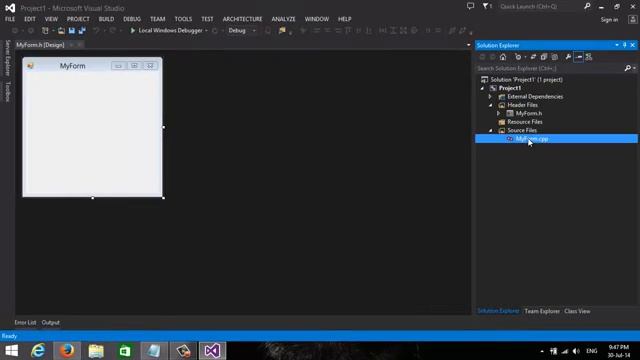The height and width of the screenshot is (360, 640).
Task: Open the Server Explorer side tab
Action: coord(7,58)
